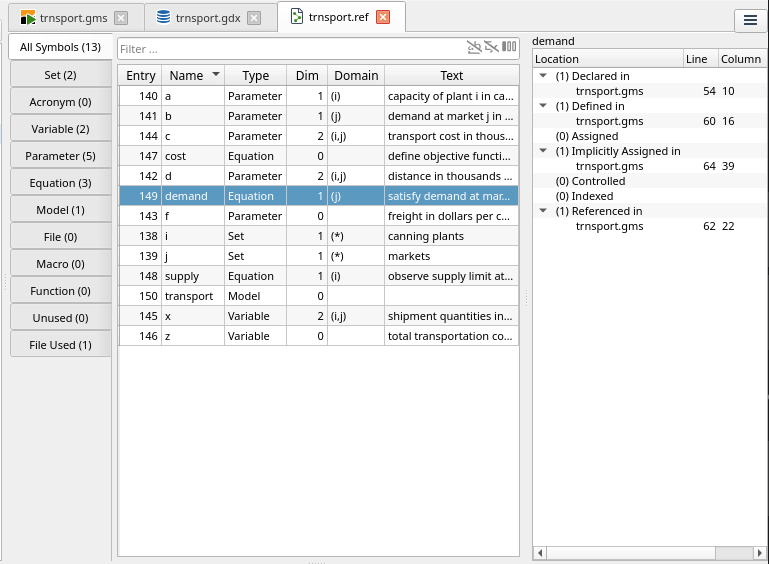769x564 pixels.
Task: Show the Parameter (5) symbols
Action: coord(60,156)
